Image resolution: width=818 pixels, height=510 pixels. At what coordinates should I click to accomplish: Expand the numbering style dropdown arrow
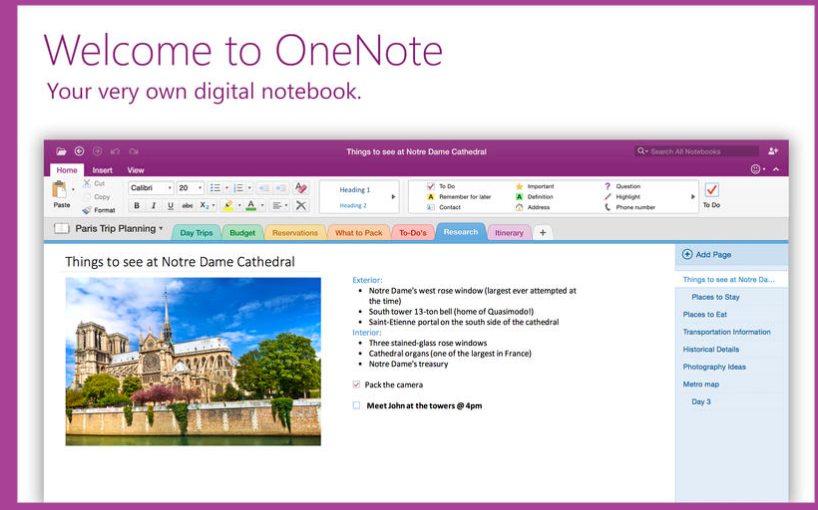tap(250, 188)
